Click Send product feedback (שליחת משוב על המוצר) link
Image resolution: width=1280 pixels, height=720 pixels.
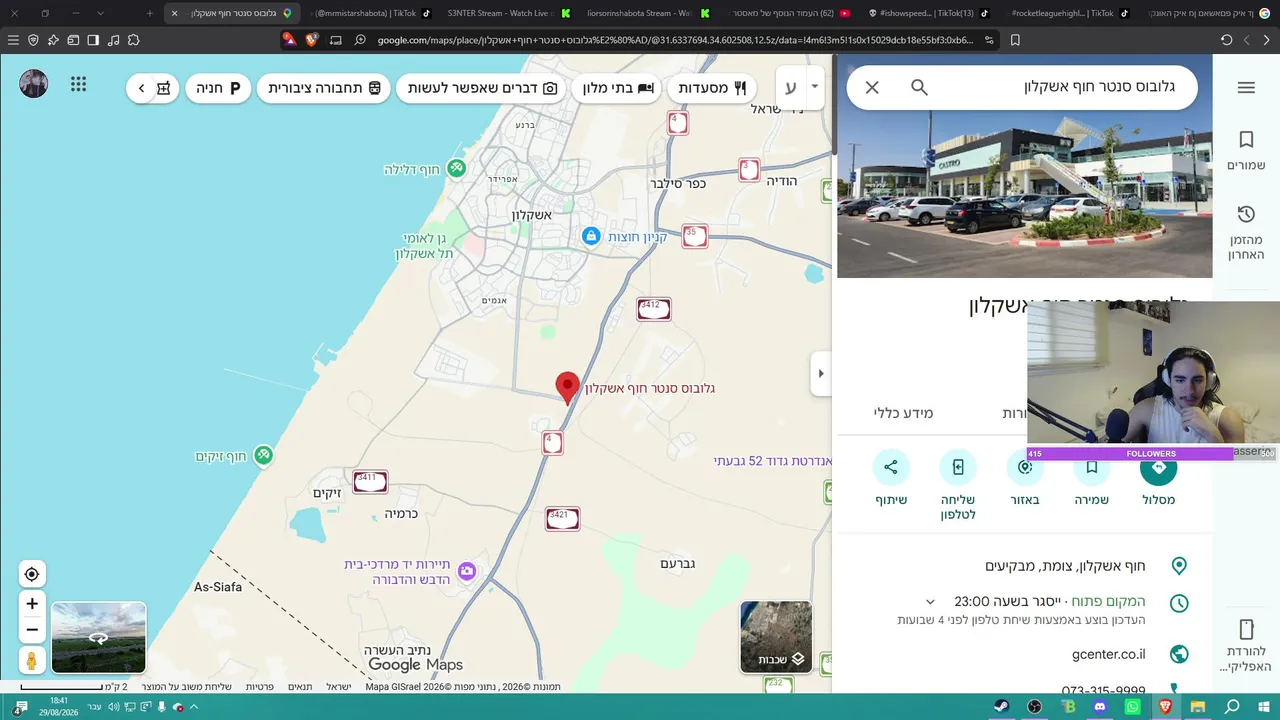(x=187, y=687)
